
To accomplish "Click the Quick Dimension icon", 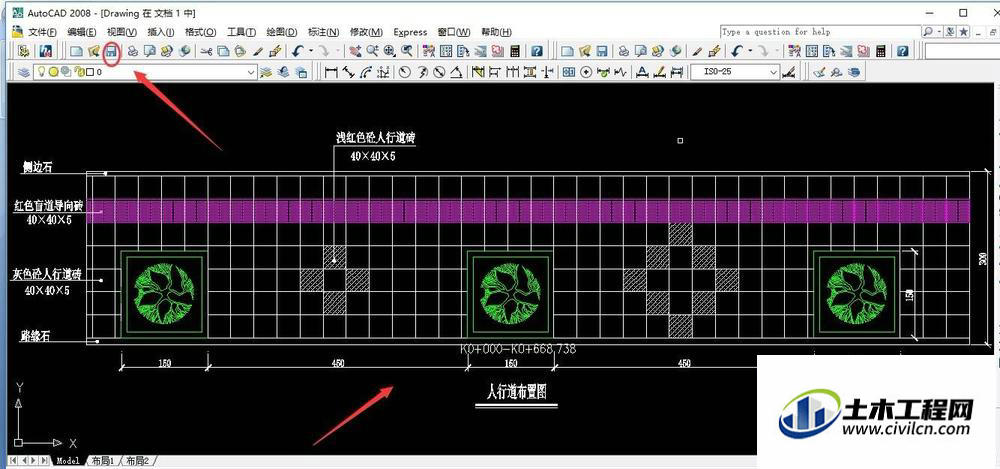I will 478,72.
